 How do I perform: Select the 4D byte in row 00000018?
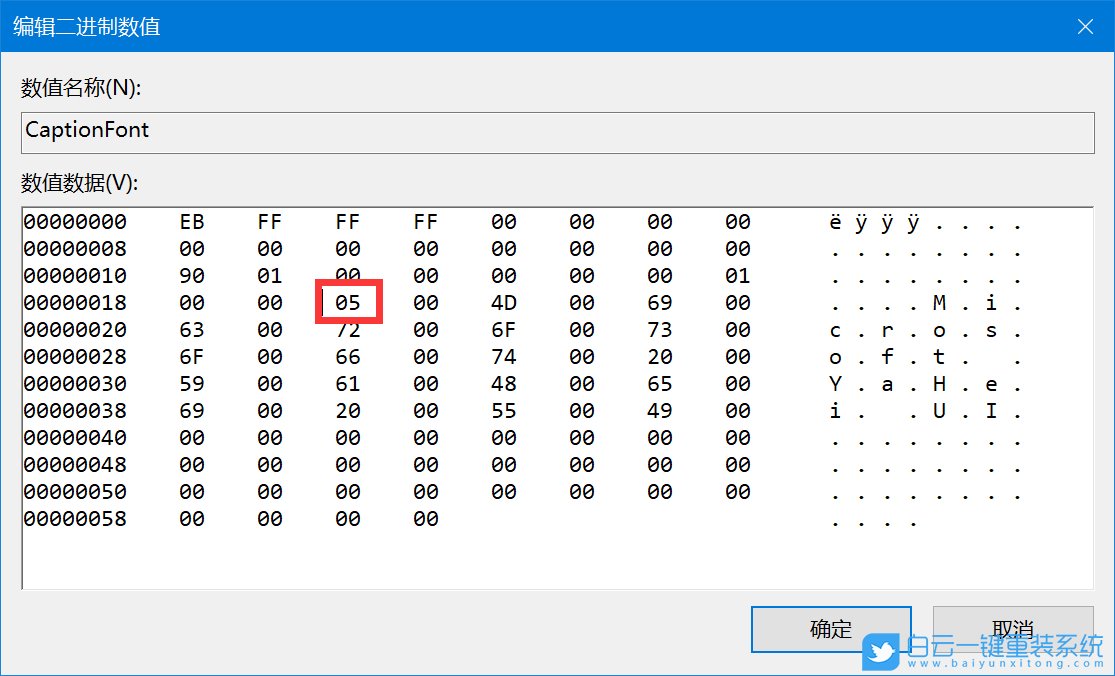[x=503, y=302]
